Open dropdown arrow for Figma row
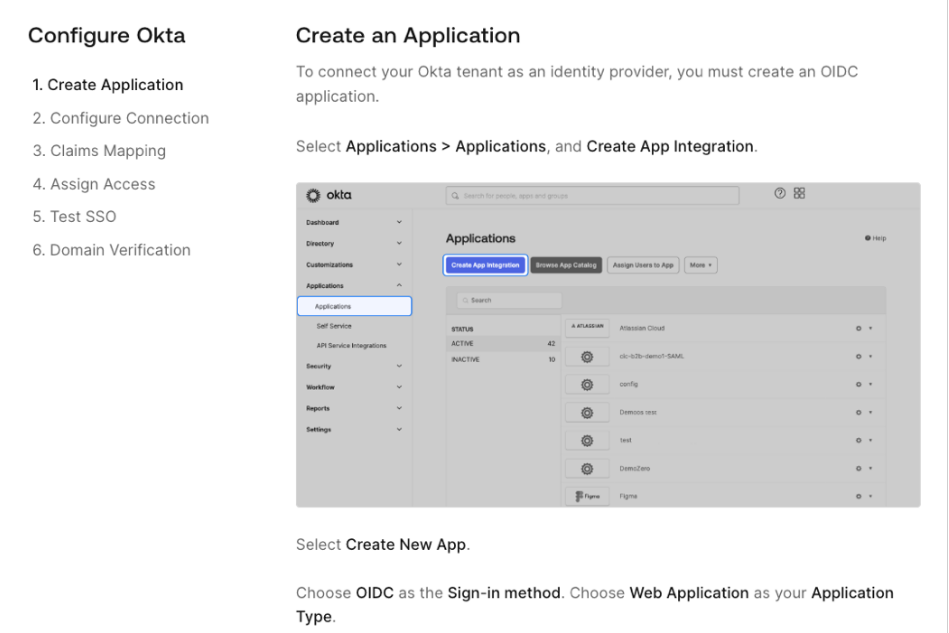The width and height of the screenshot is (949, 633). coord(871,496)
